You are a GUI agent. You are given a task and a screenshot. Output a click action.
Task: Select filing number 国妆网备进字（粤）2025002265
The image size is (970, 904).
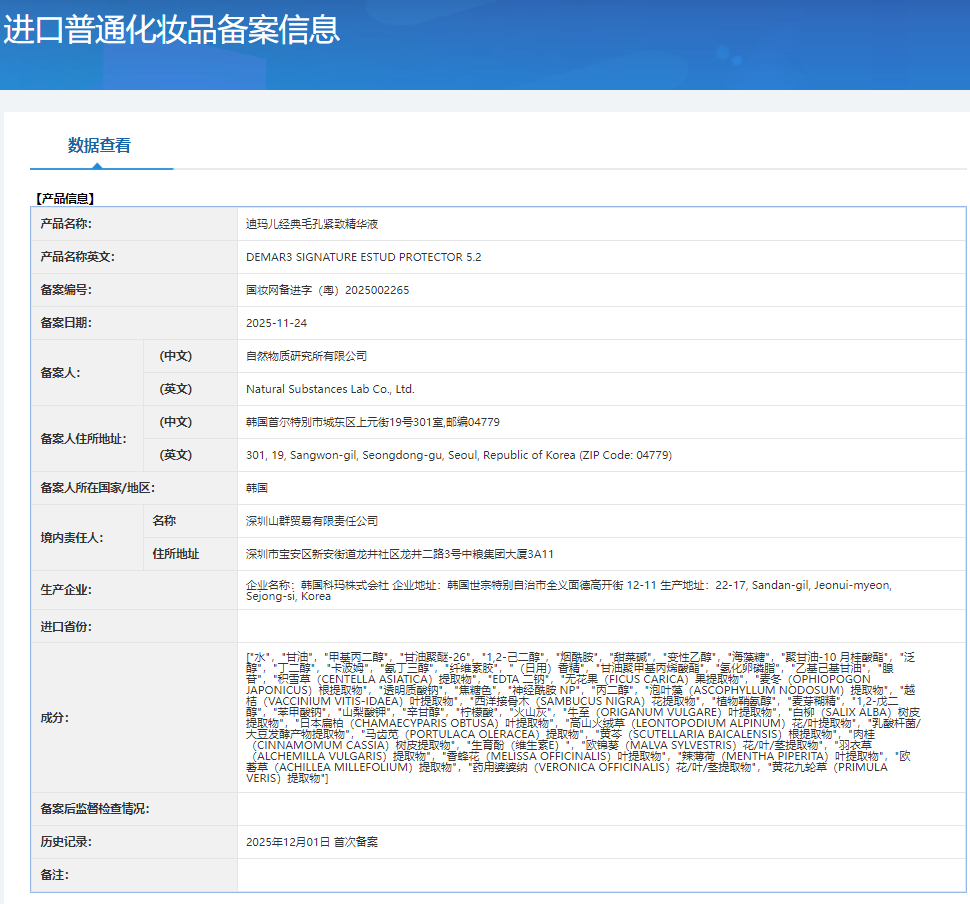coord(327,290)
